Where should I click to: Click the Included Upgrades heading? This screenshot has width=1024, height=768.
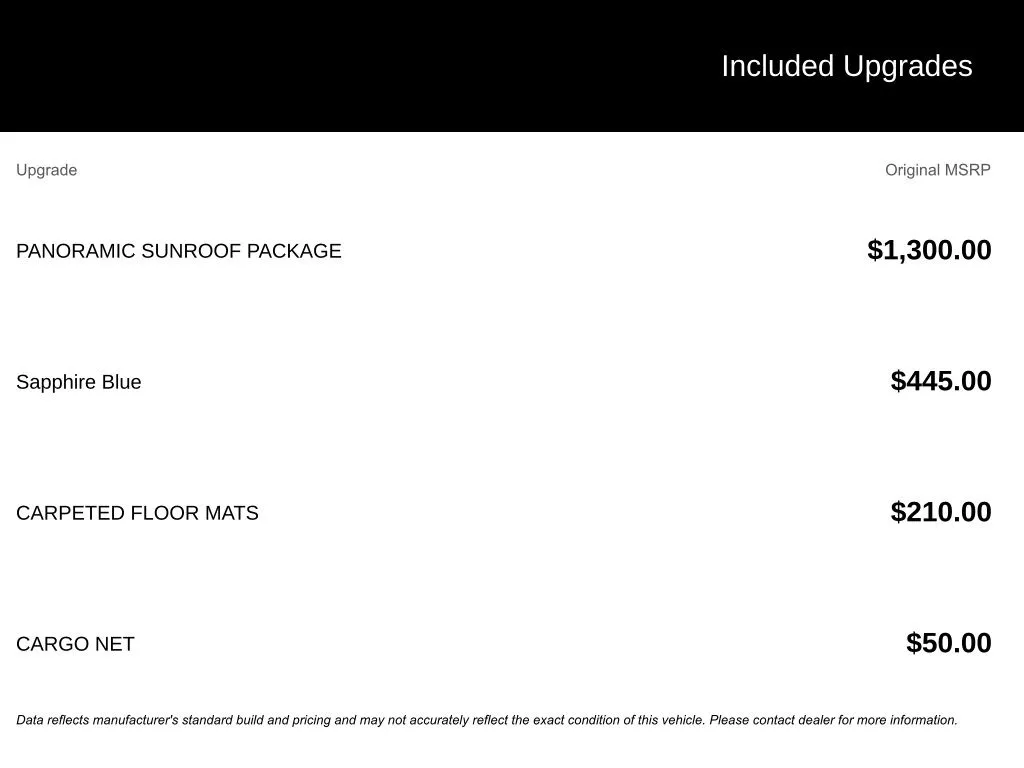click(846, 66)
